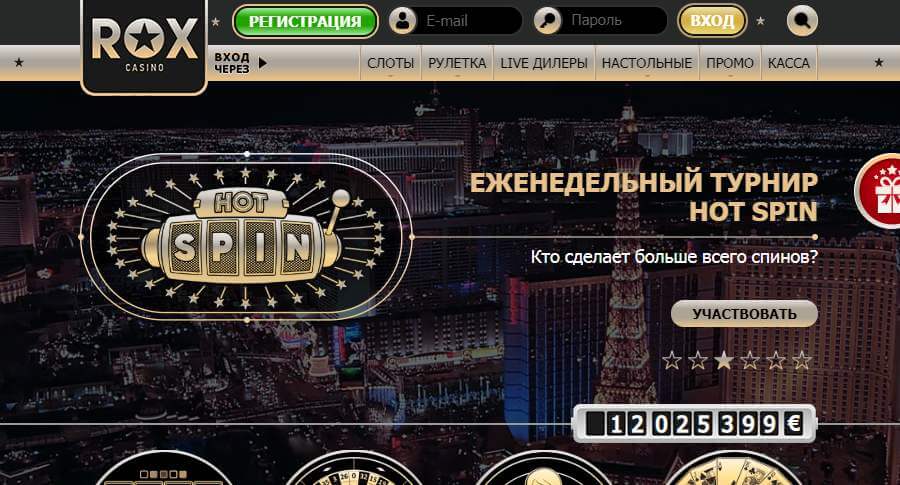The height and width of the screenshot is (485, 900).
Task: Click the key icon beside Пароль
Action: (x=548, y=21)
